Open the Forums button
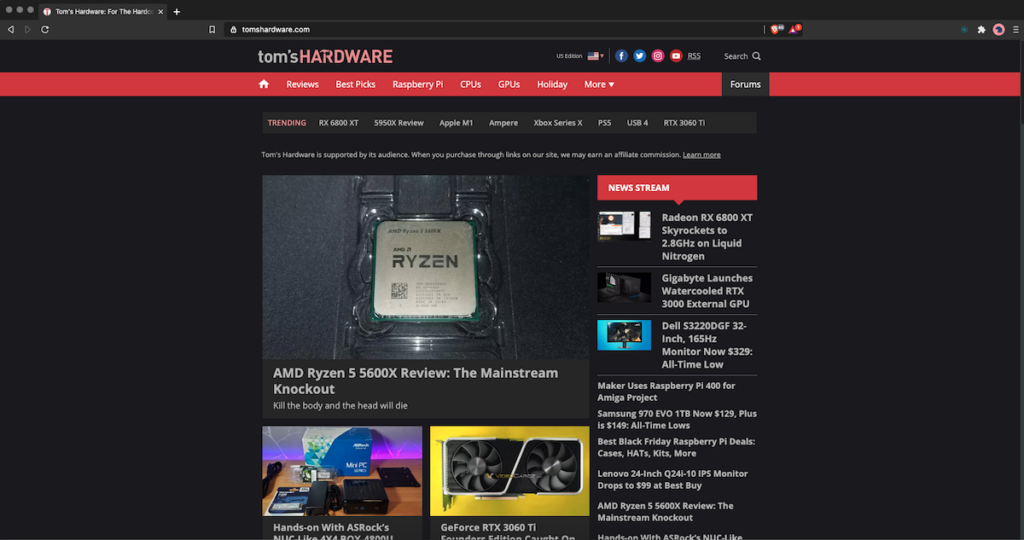Image resolution: width=1024 pixels, height=540 pixels. pos(745,84)
